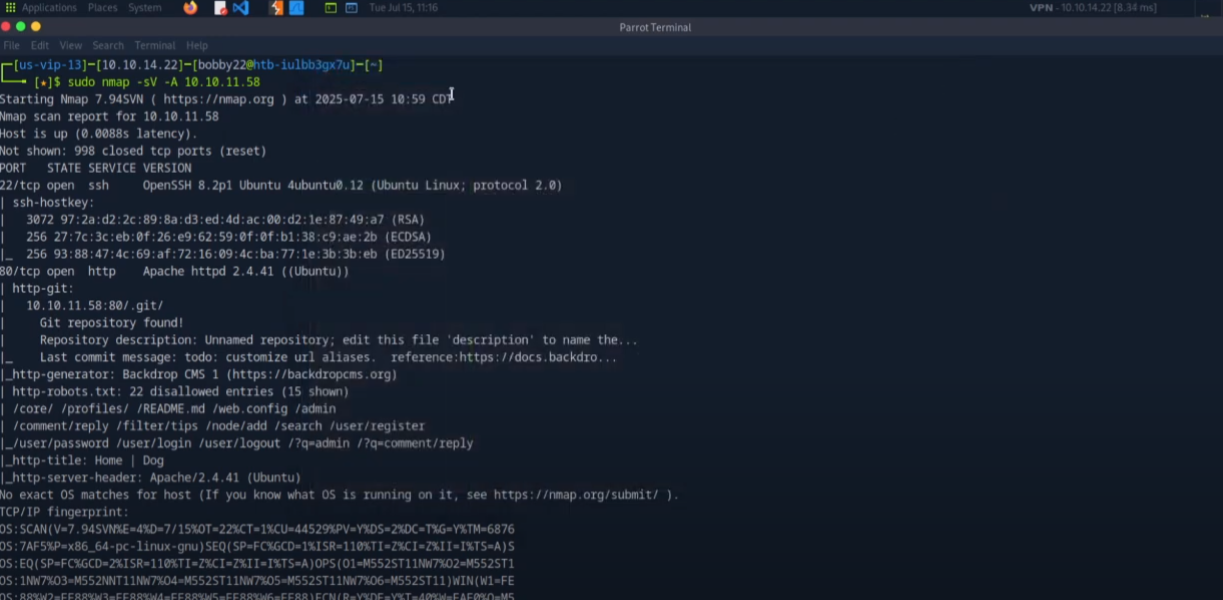Click the Parrot Terminal window title
1223x600 pixels.
tap(655, 27)
